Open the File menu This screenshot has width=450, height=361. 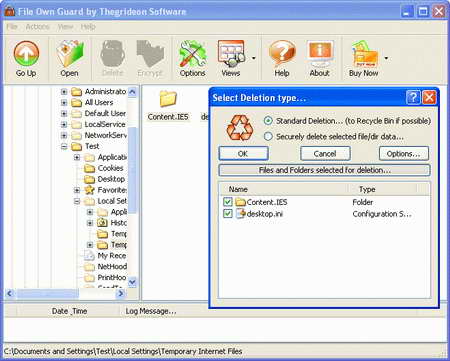pos(12,27)
